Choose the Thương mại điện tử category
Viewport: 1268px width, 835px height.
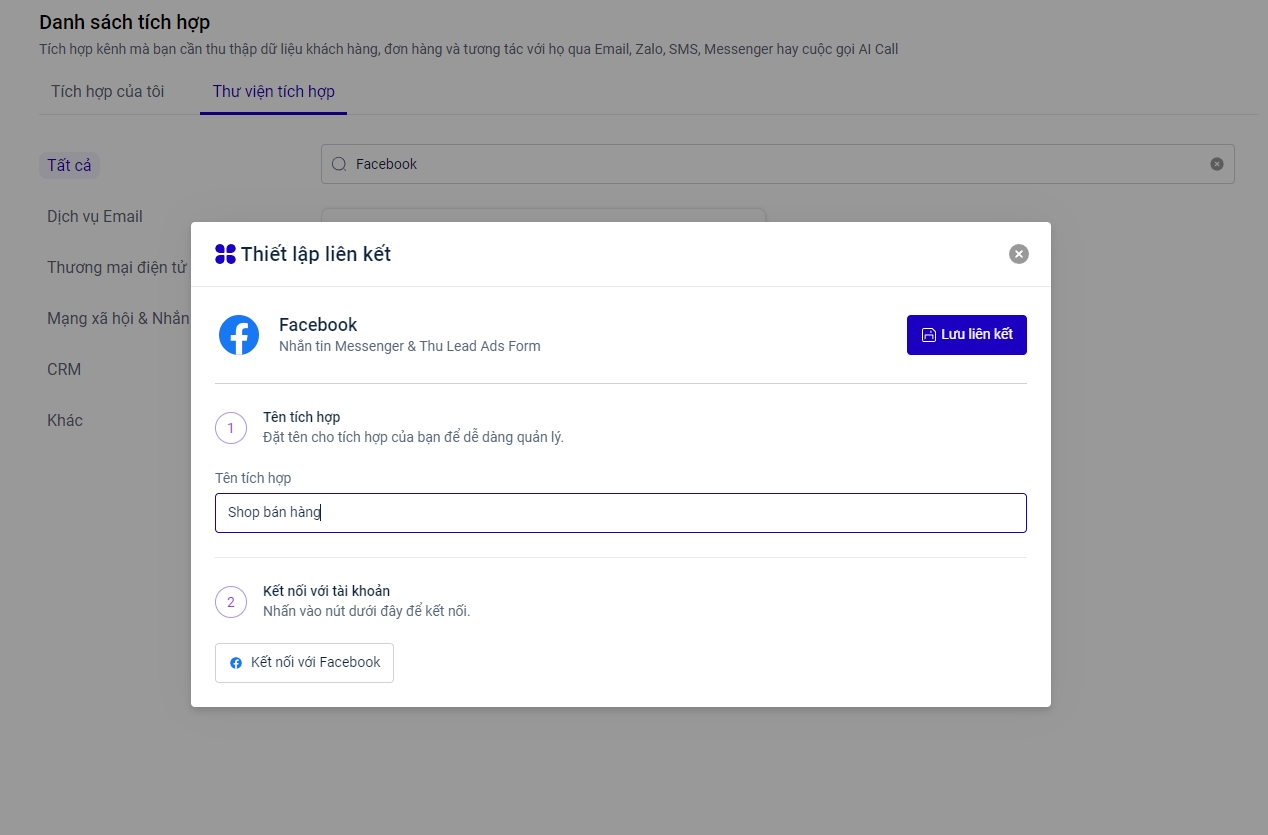[116, 267]
